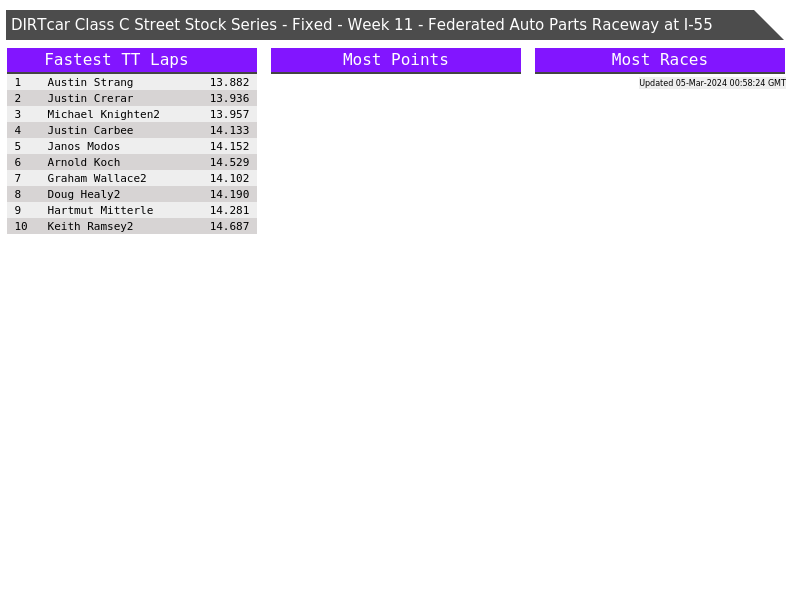The width and height of the screenshot is (800, 600).
Task: Click the 14.529 lap time
Action: click(229, 163)
